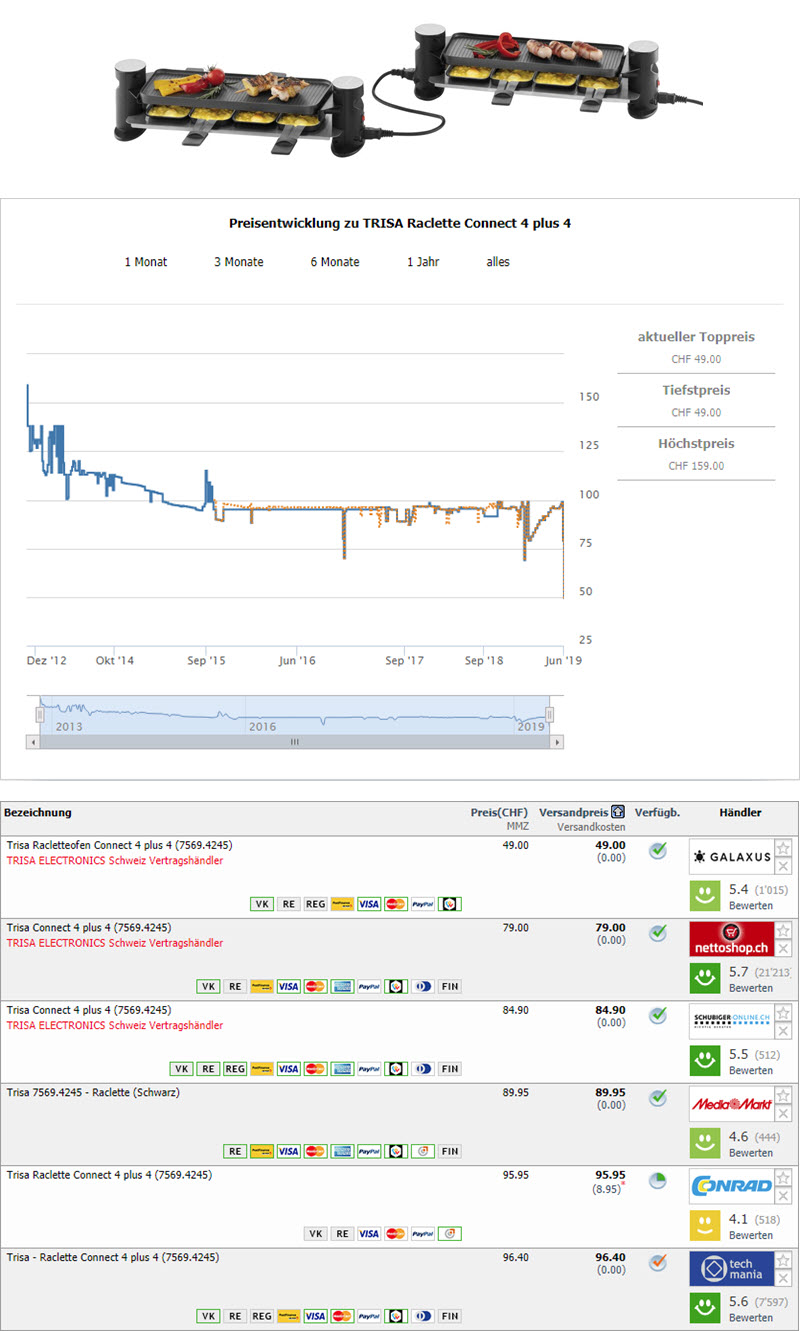Open the Conrad merchant logo
The height and width of the screenshot is (1331, 800).
pos(731,1186)
